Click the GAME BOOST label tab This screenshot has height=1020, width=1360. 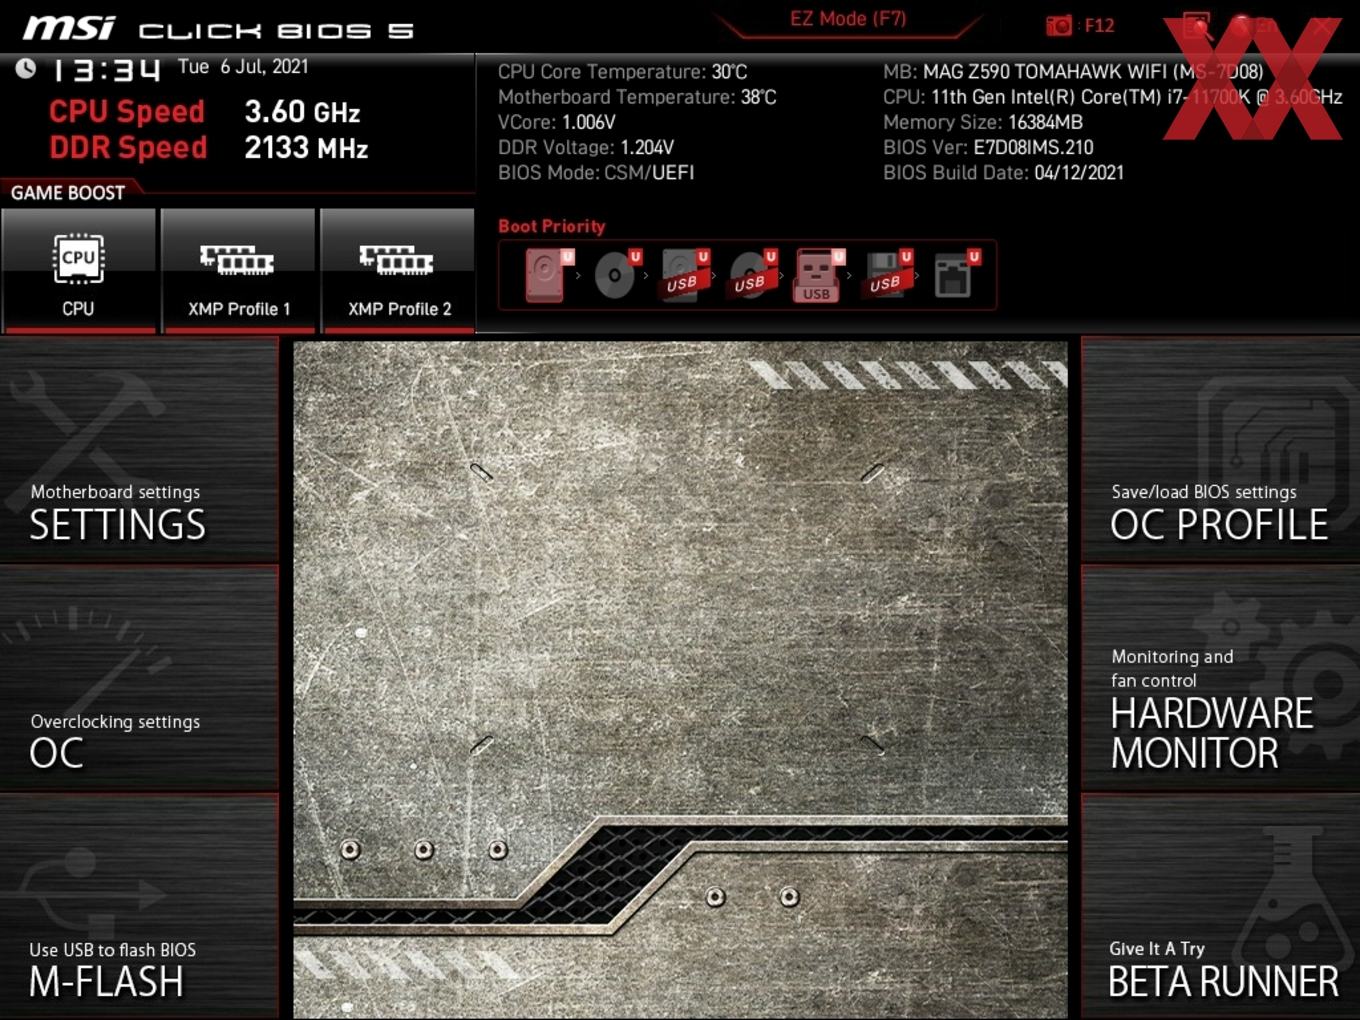[68, 193]
